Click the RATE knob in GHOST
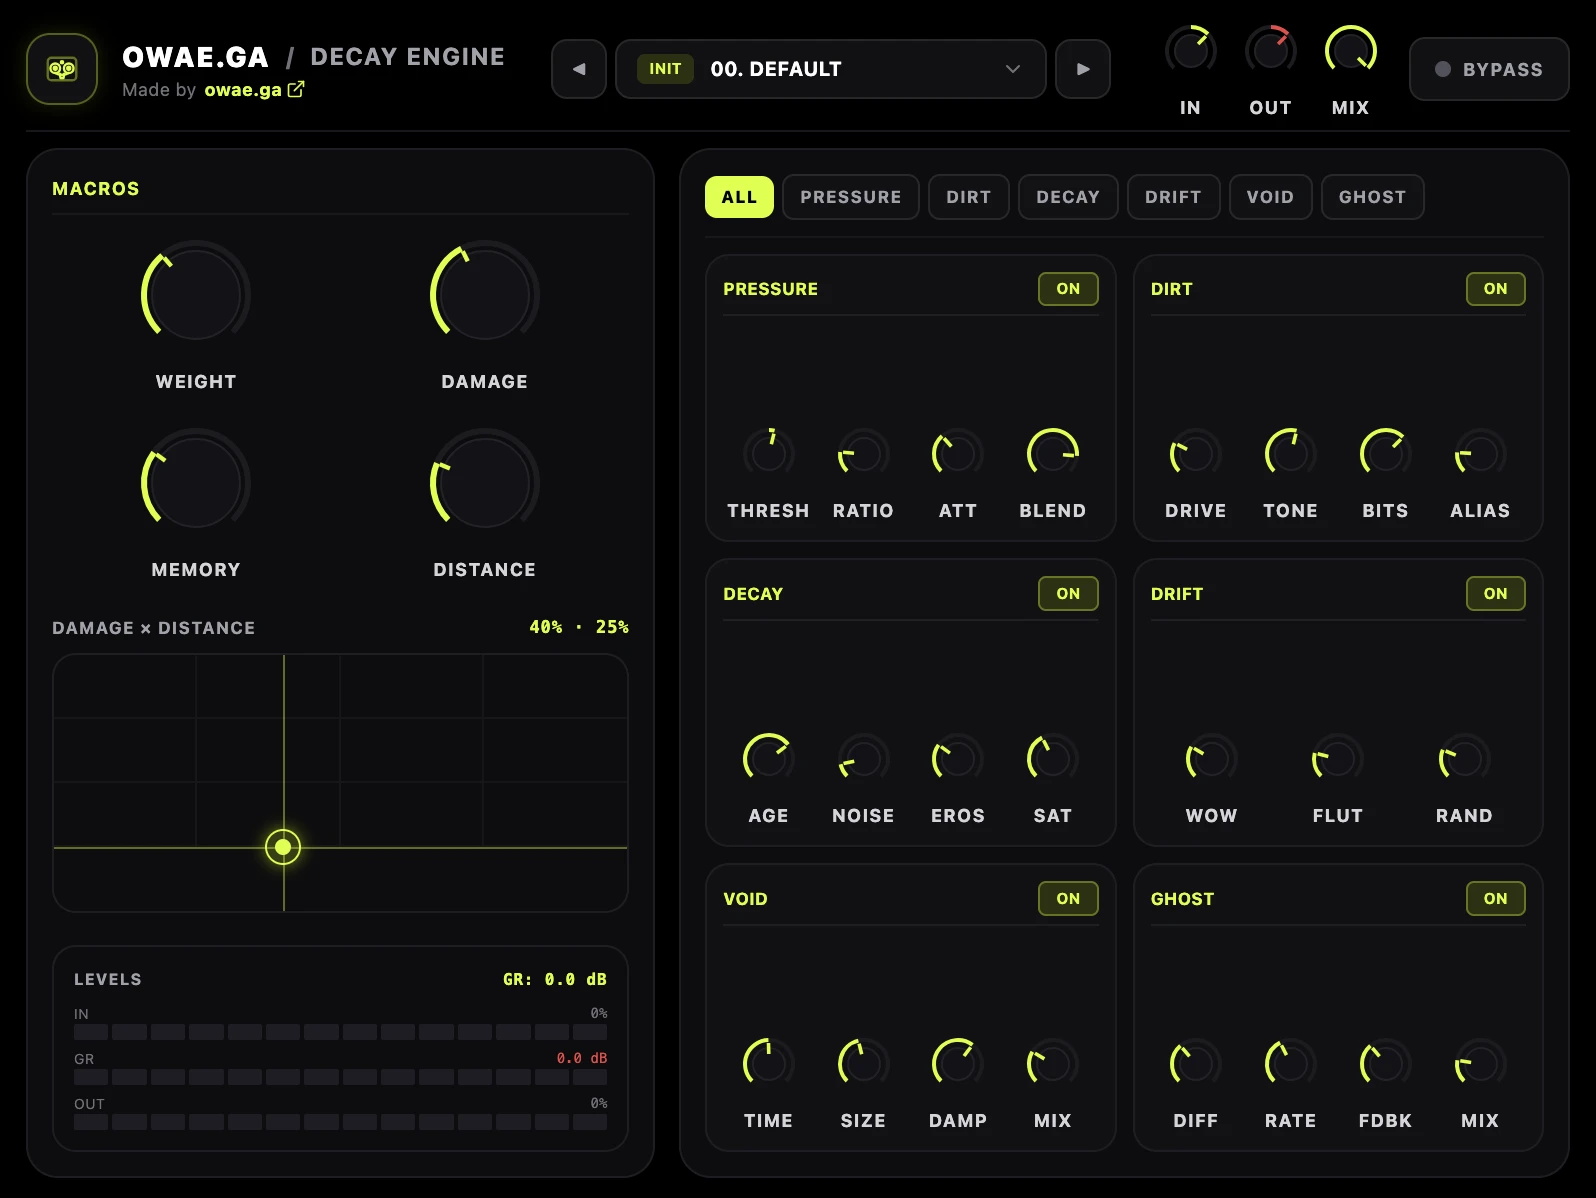The height and width of the screenshot is (1198, 1596). tap(1290, 1064)
